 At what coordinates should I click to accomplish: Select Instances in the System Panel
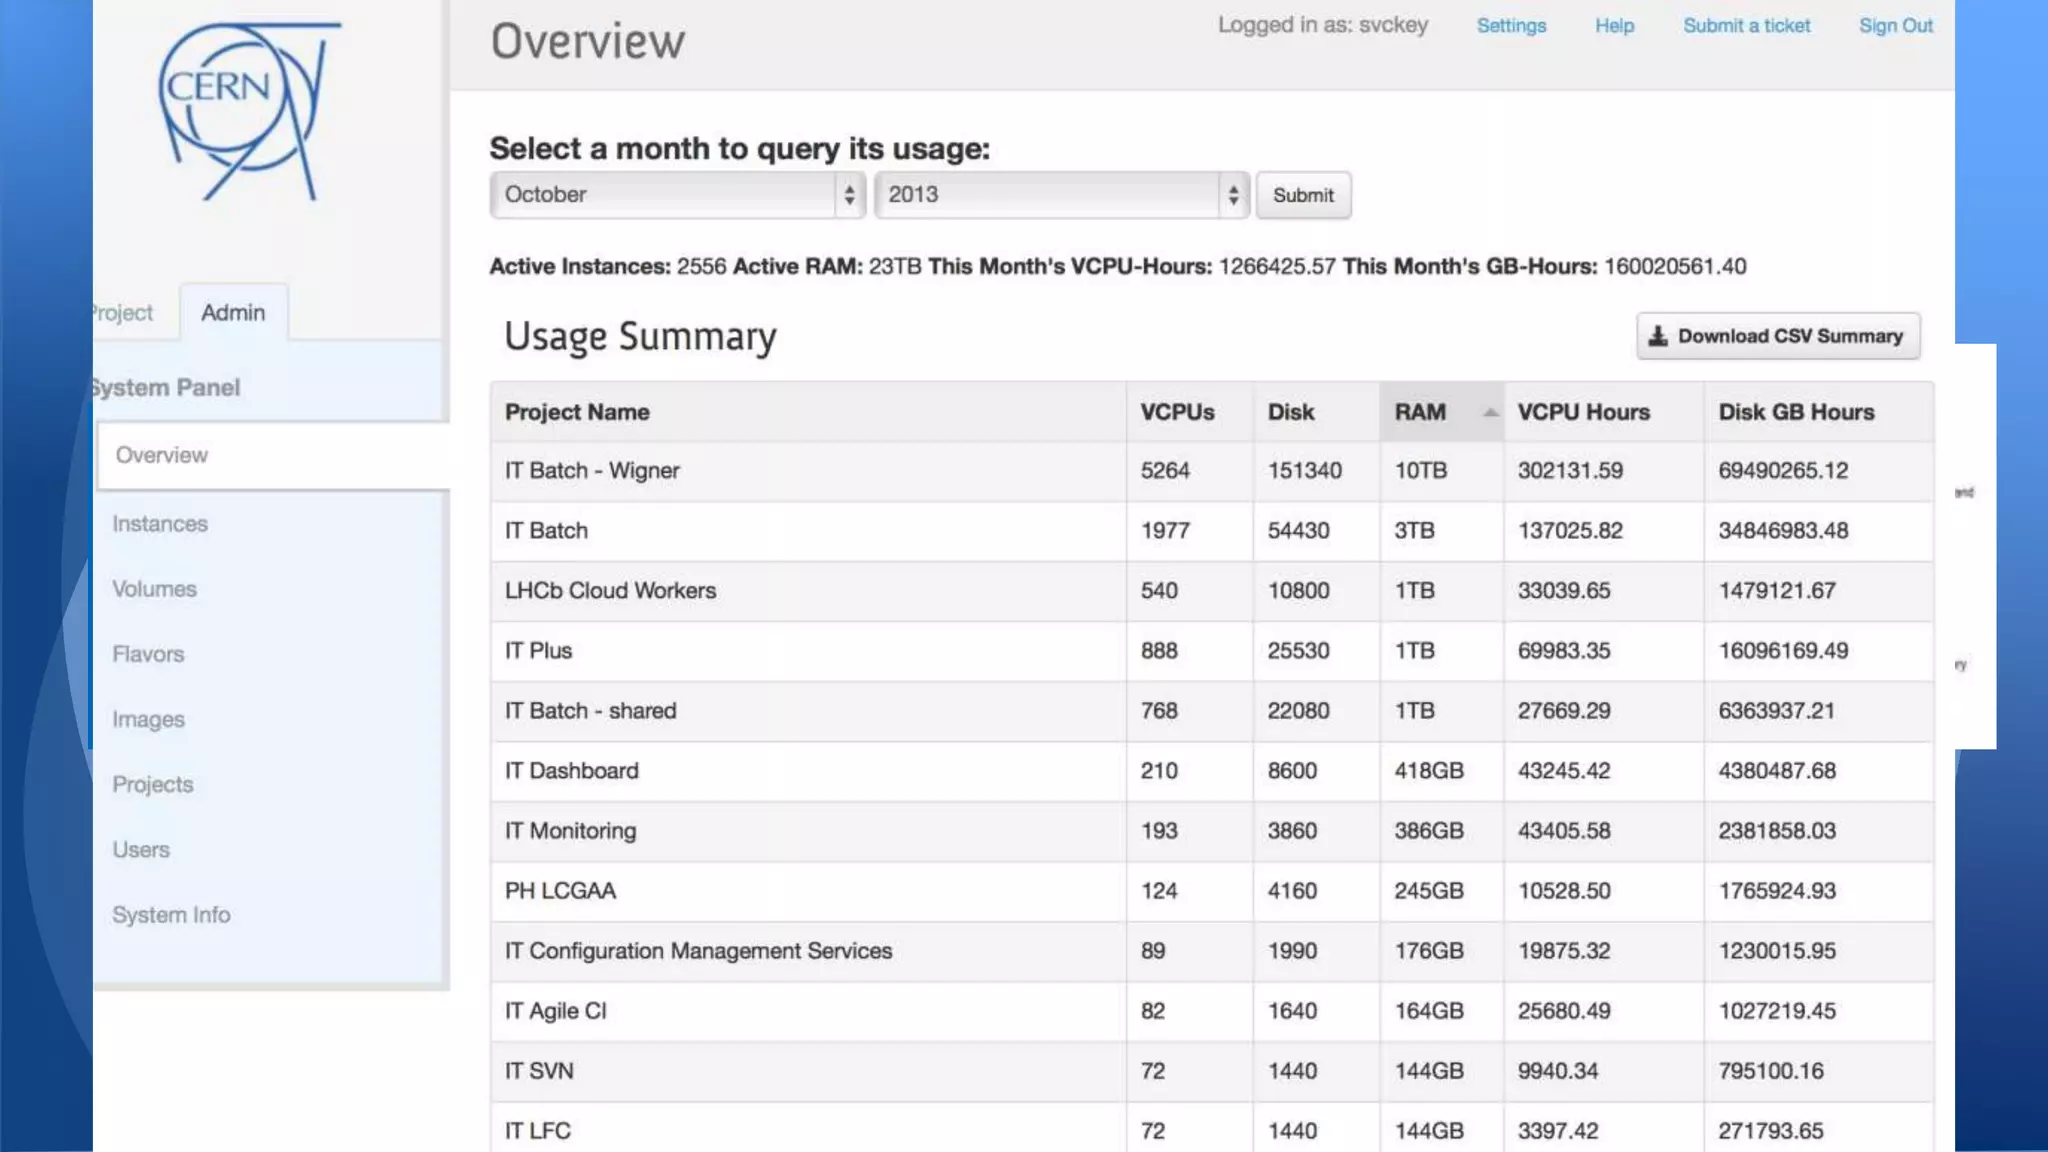coord(160,524)
